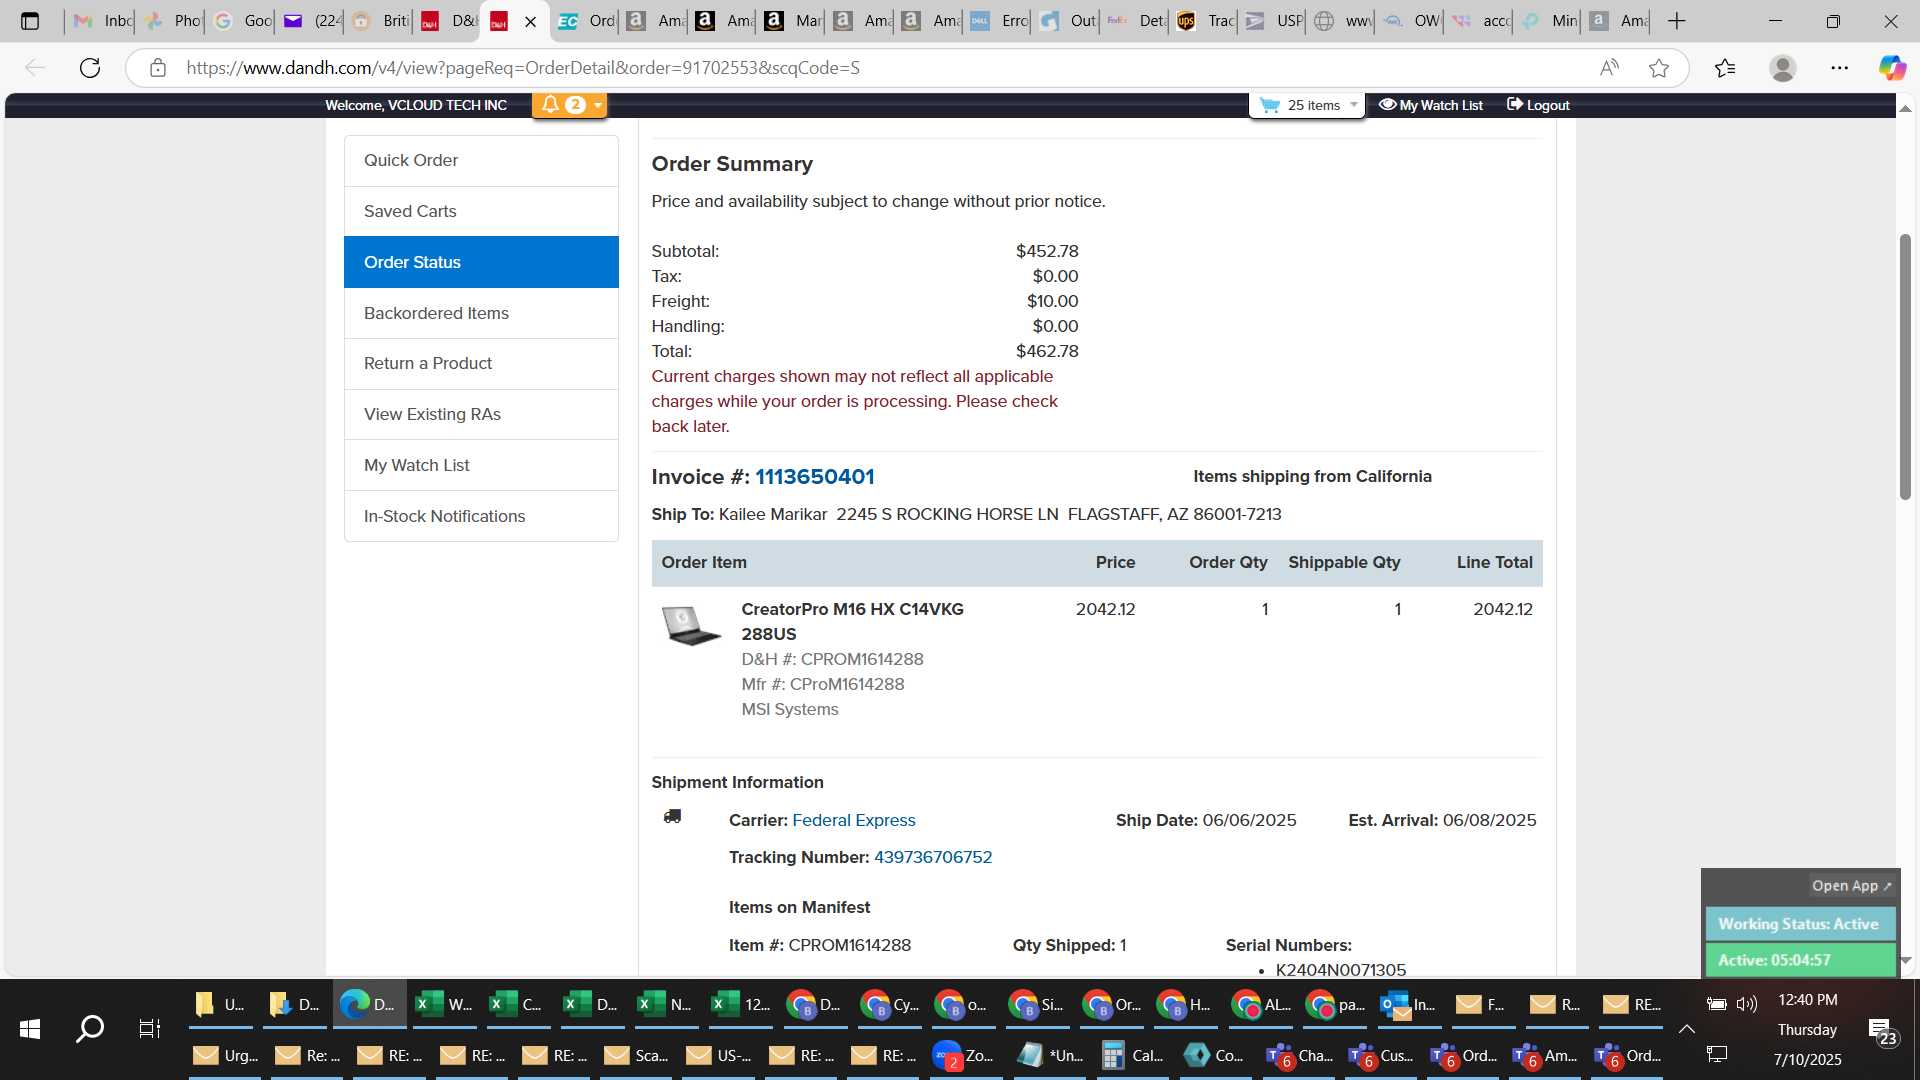Screen dimensions: 1920x1080
Task: Close the current D&H tab
Action: click(x=530, y=22)
